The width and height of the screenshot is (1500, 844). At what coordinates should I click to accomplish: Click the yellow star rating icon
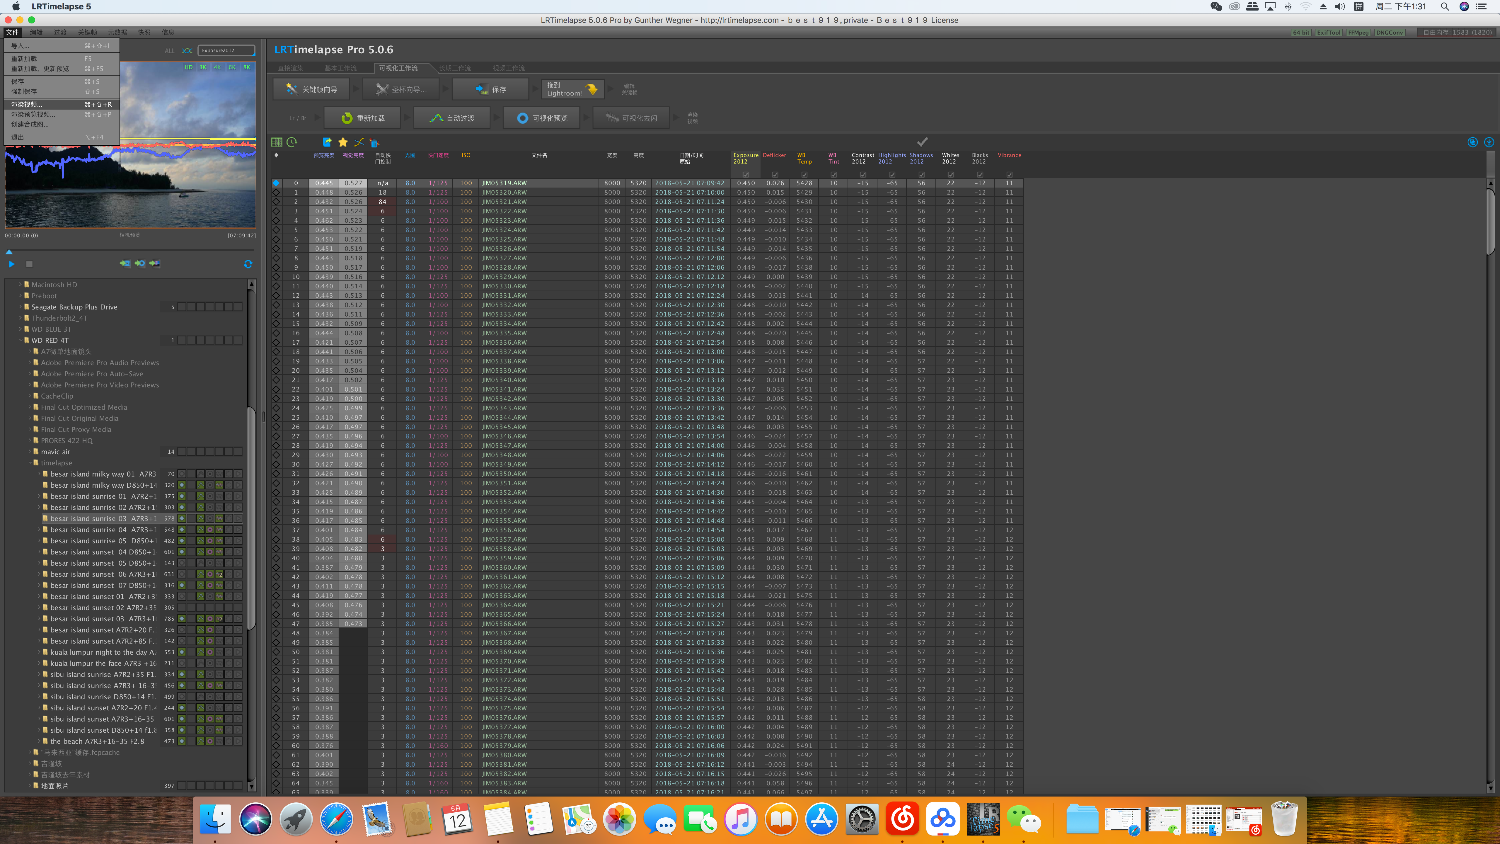[x=343, y=142]
